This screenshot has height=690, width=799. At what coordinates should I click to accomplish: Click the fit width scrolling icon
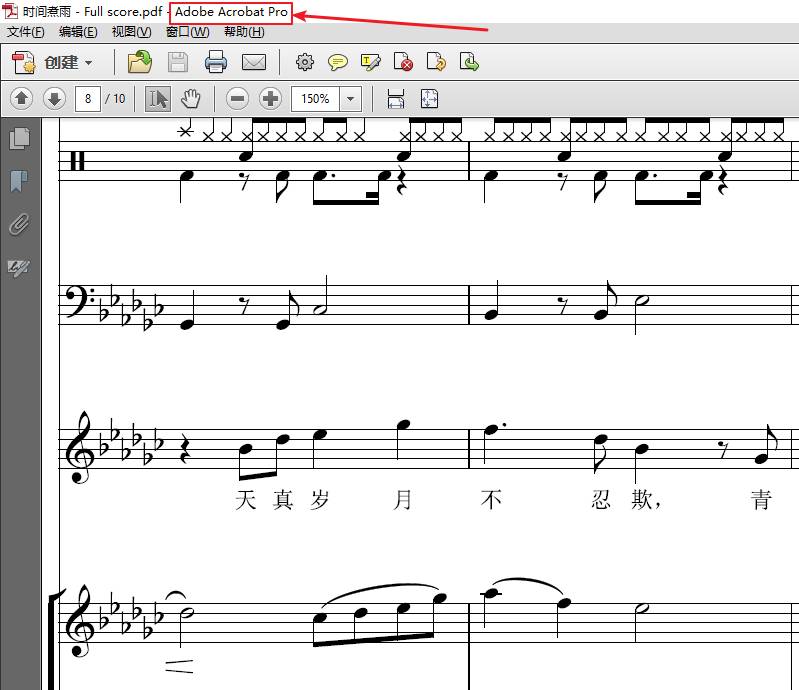395,98
